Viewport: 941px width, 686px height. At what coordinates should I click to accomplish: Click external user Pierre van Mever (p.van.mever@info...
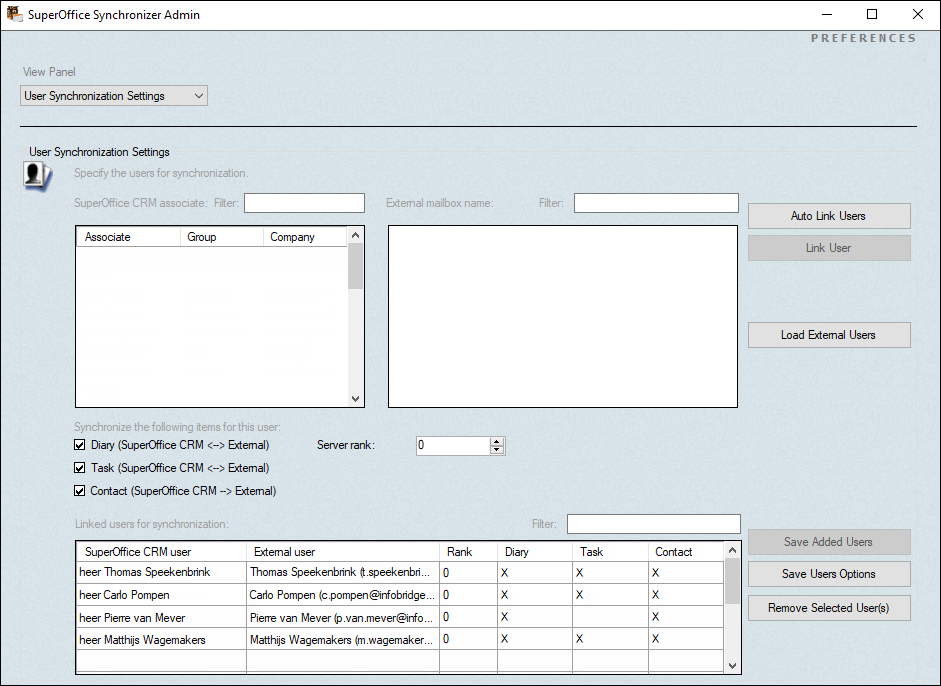(343, 617)
